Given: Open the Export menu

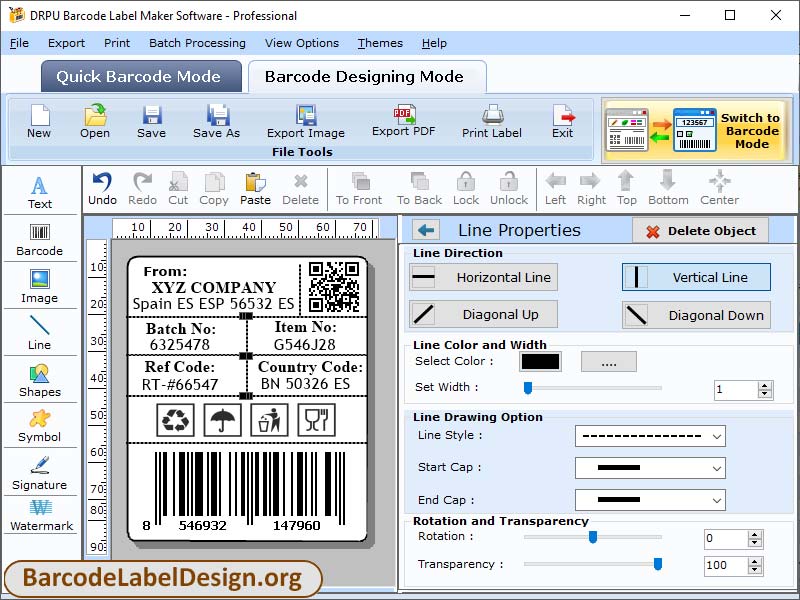Looking at the screenshot, I should pyautogui.click(x=66, y=43).
